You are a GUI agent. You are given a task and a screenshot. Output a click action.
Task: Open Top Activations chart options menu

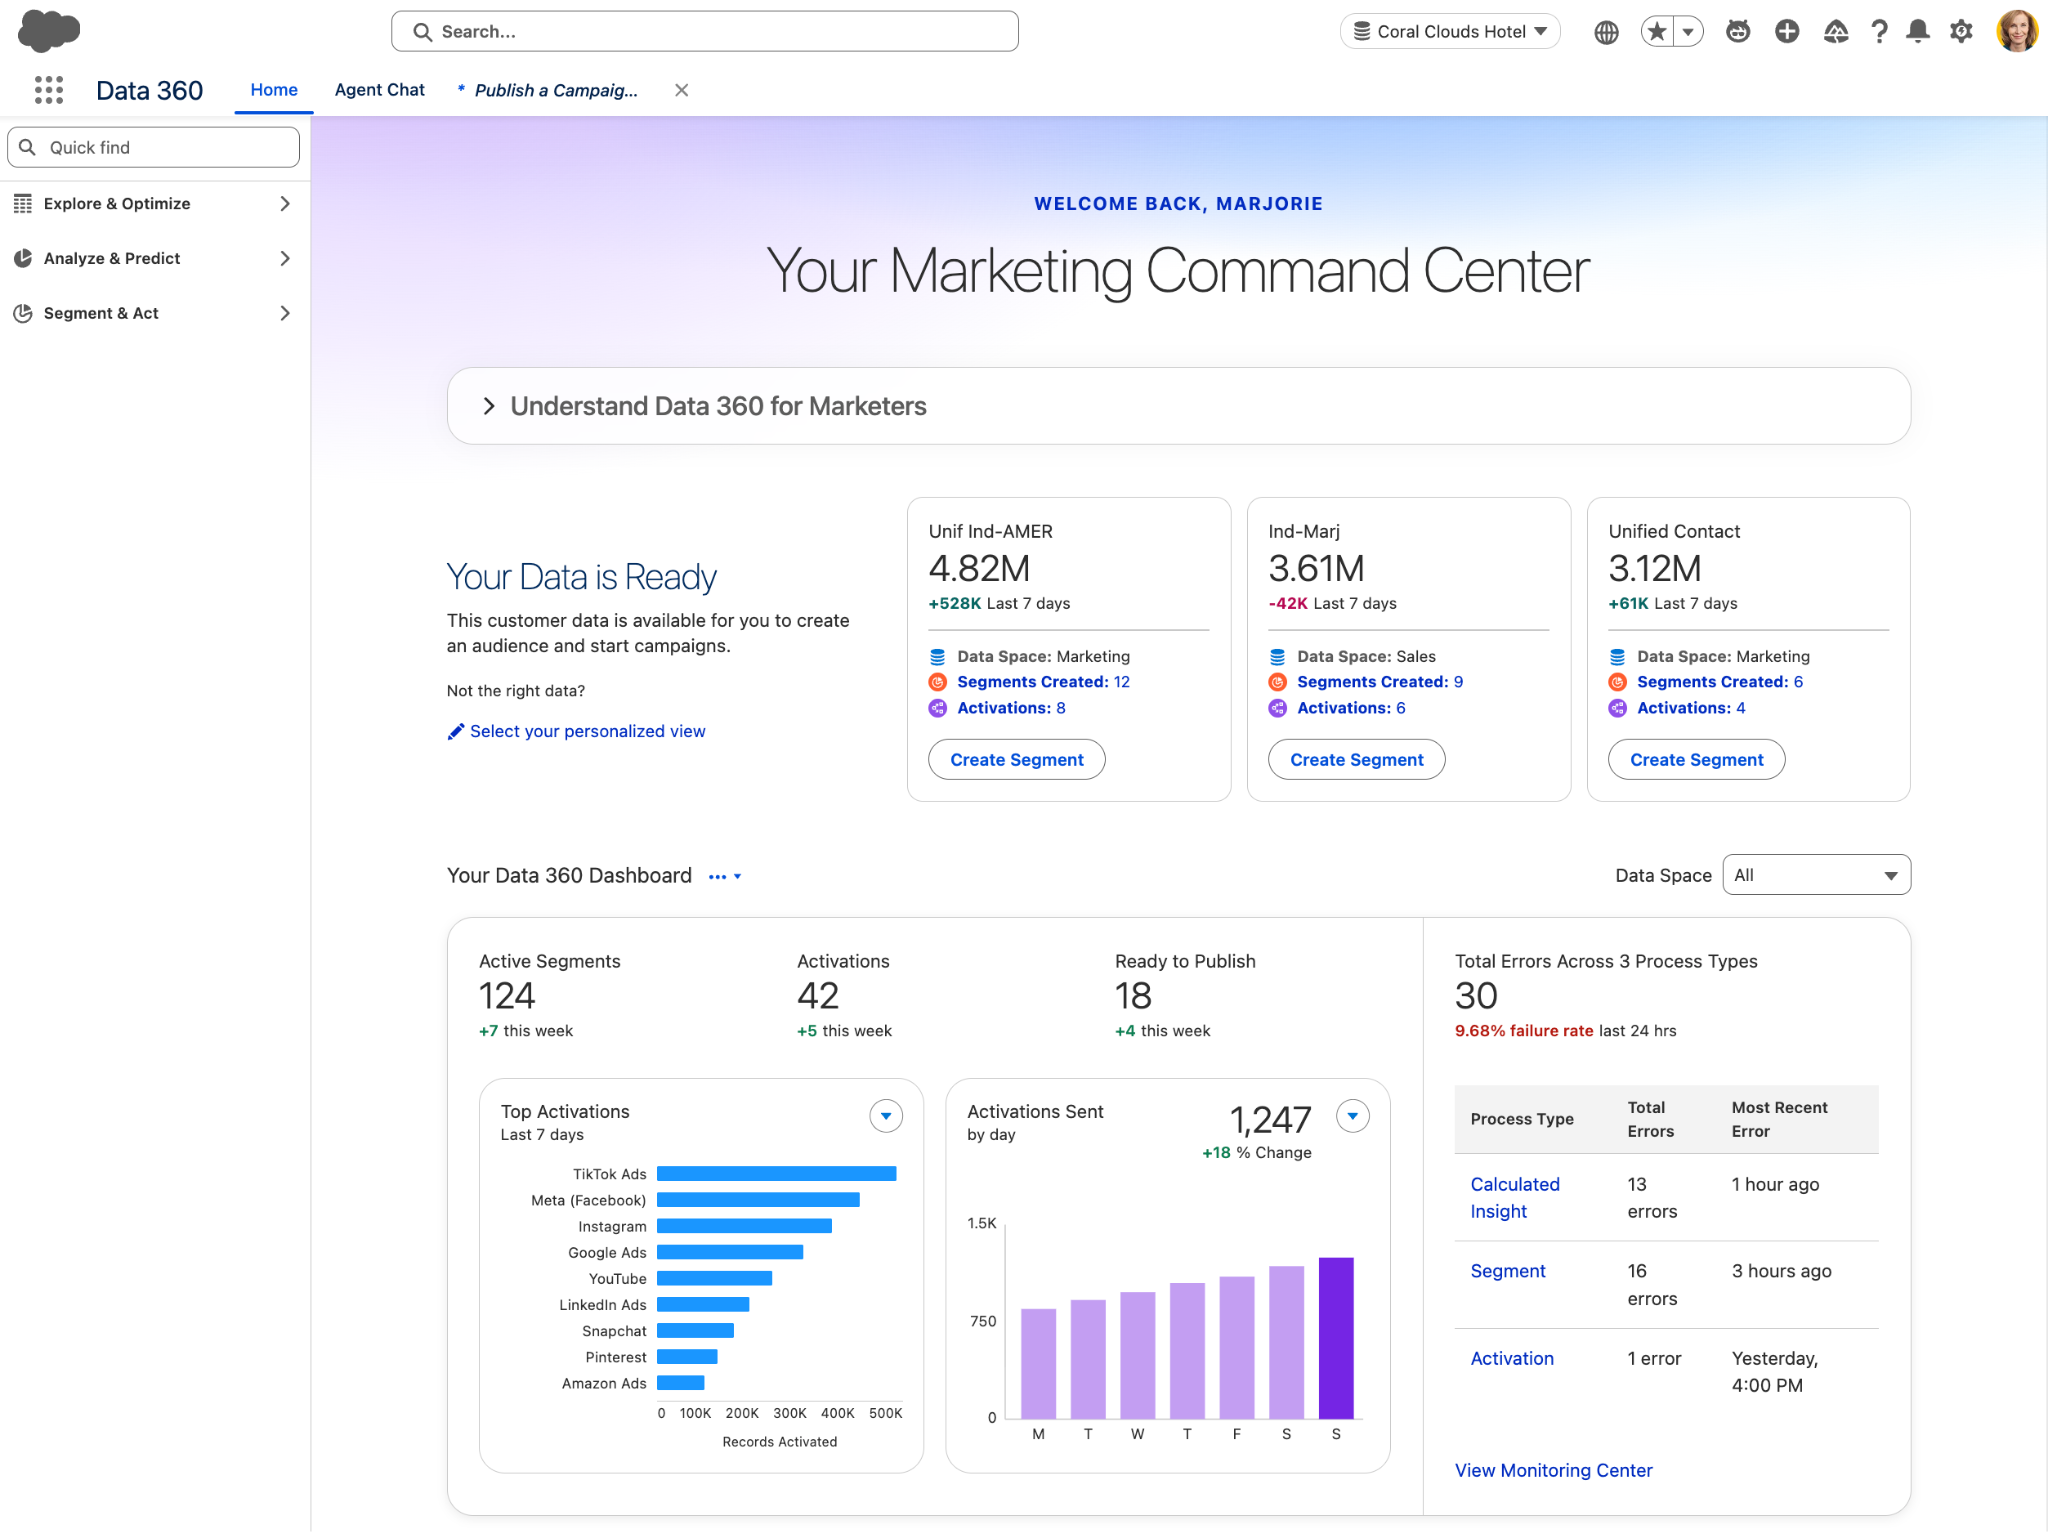pos(886,1116)
